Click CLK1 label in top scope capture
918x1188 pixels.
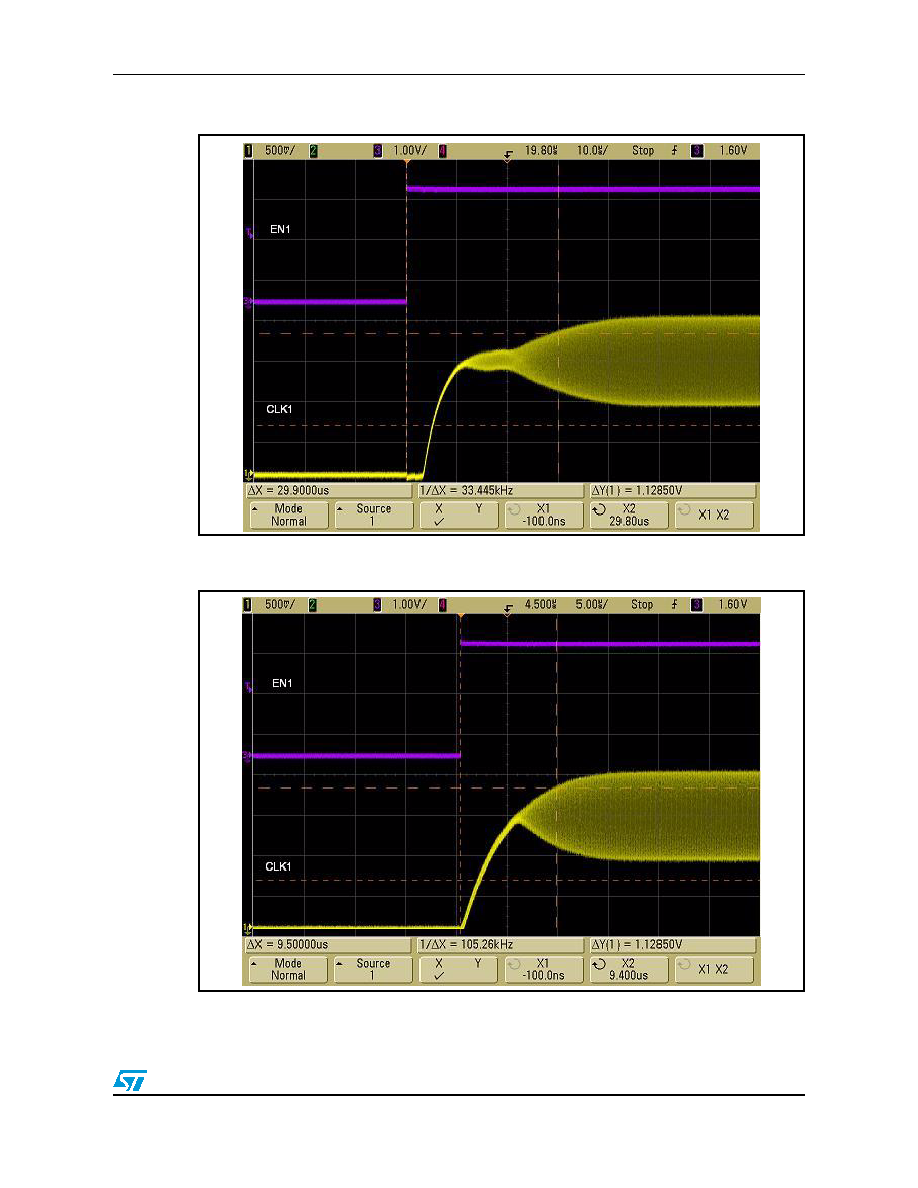[279, 409]
